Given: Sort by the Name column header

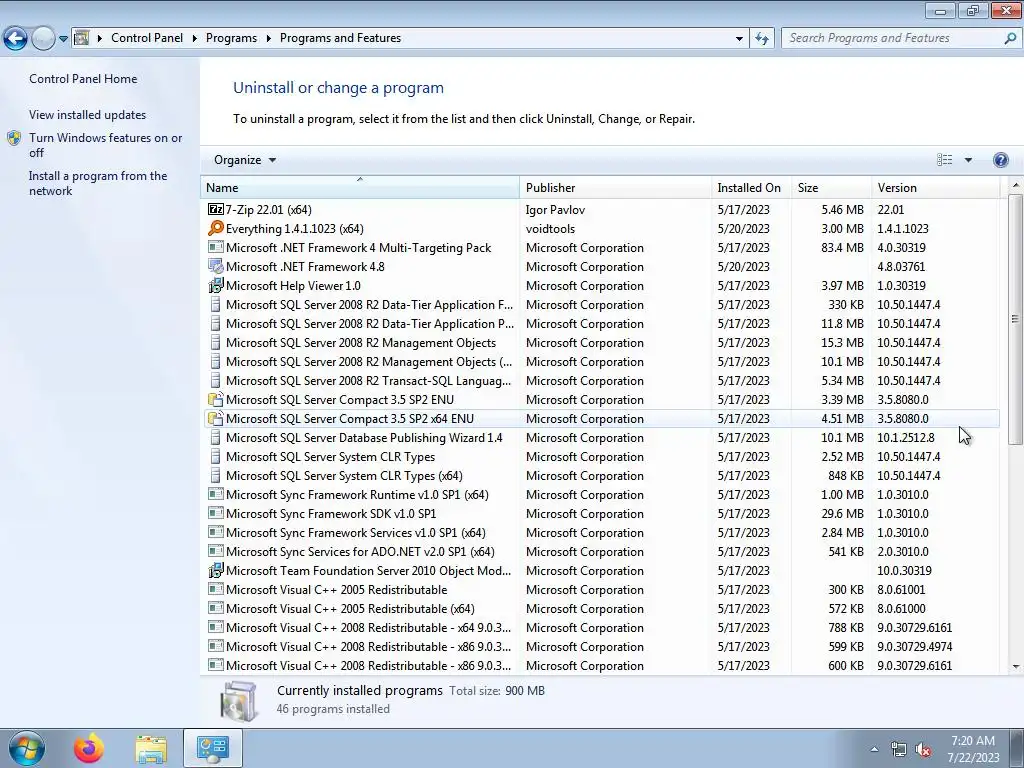Looking at the screenshot, I should pos(359,187).
